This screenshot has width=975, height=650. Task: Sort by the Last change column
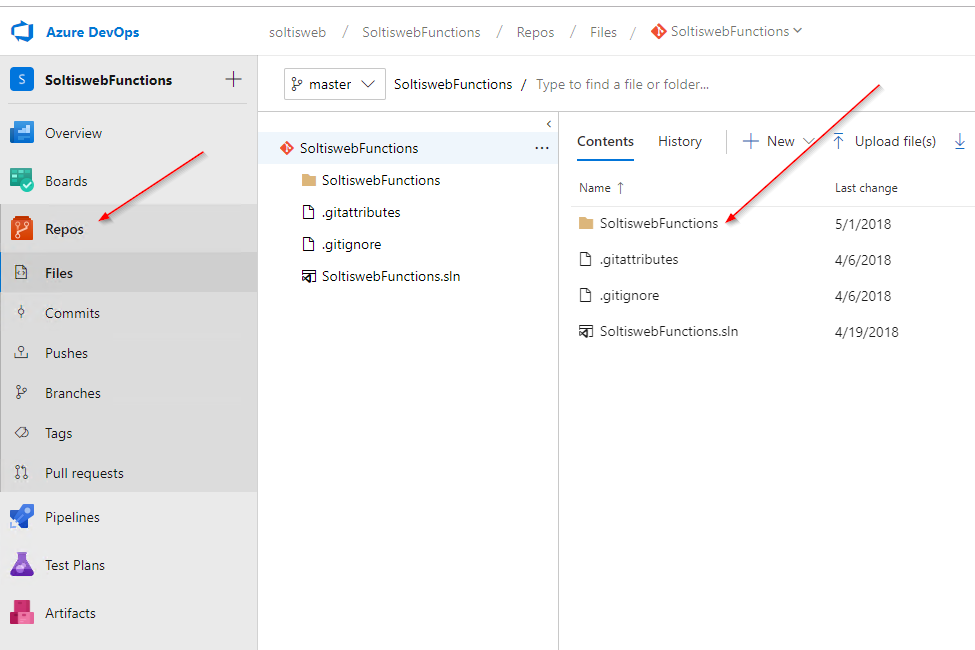pos(866,188)
